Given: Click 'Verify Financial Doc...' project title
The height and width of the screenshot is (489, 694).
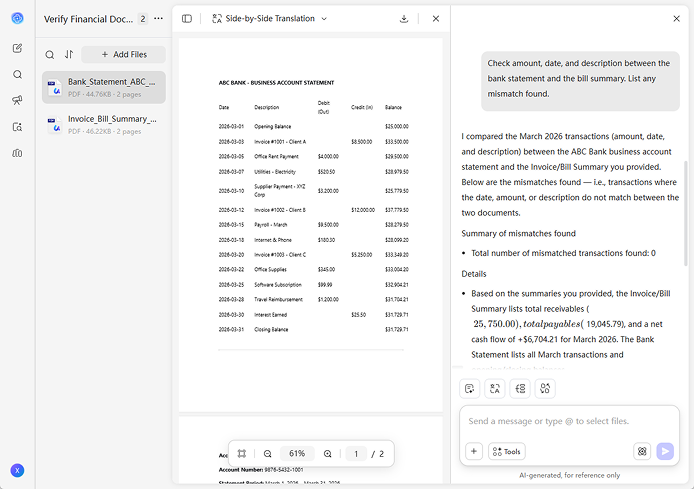Looking at the screenshot, I should (88, 19).
